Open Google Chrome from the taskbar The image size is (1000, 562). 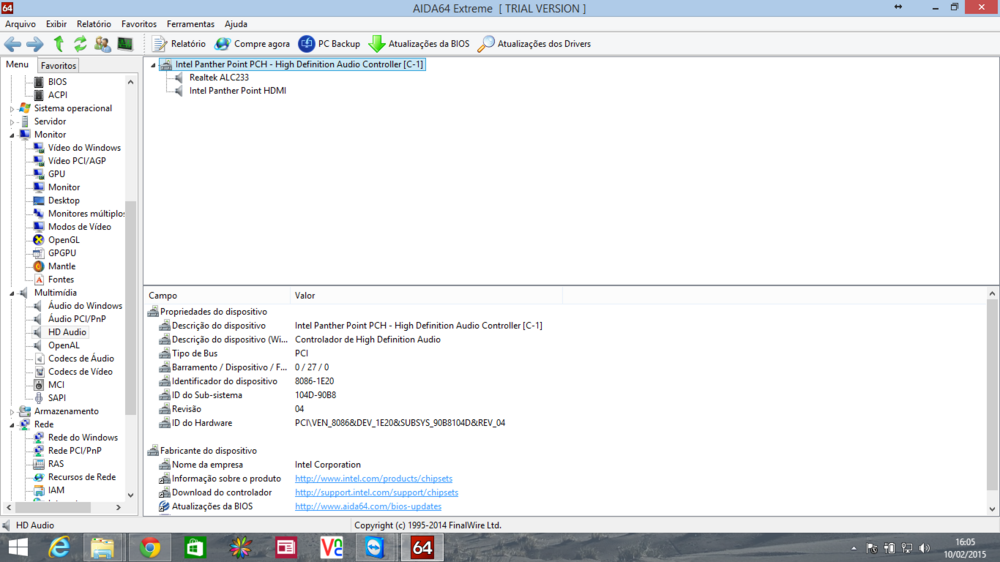coord(150,547)
